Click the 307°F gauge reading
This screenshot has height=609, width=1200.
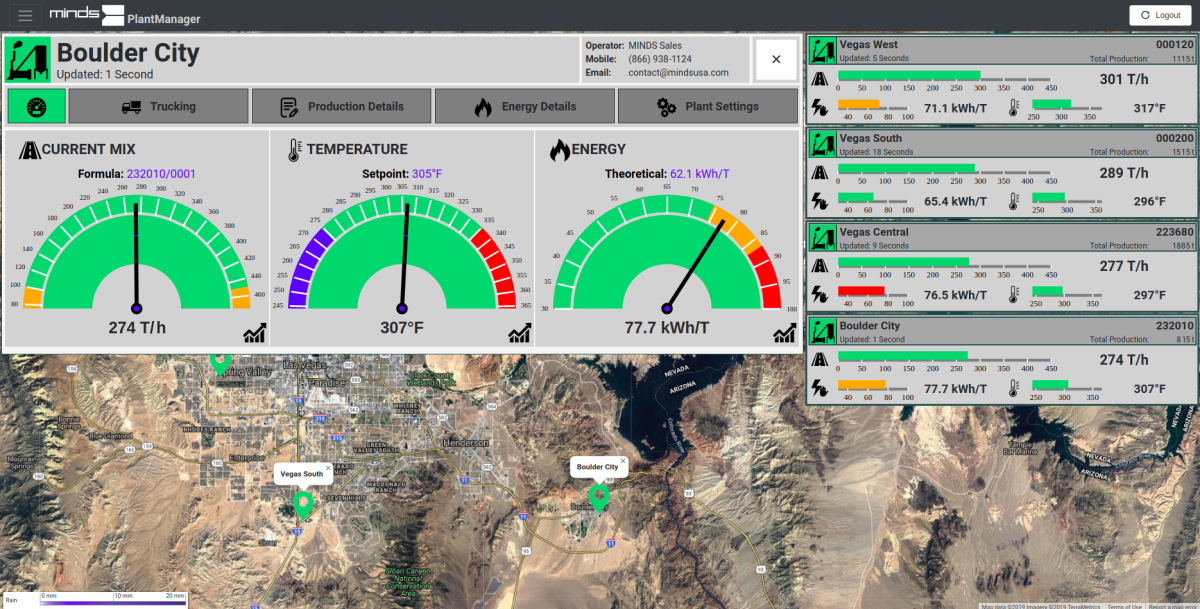pos(401,327)
